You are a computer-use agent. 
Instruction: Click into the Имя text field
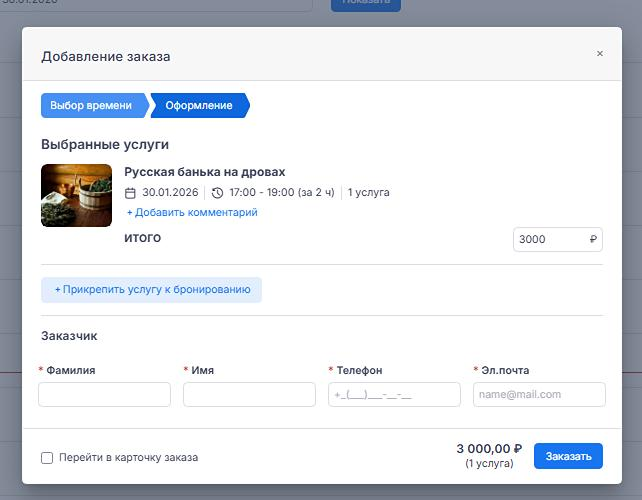249,394
